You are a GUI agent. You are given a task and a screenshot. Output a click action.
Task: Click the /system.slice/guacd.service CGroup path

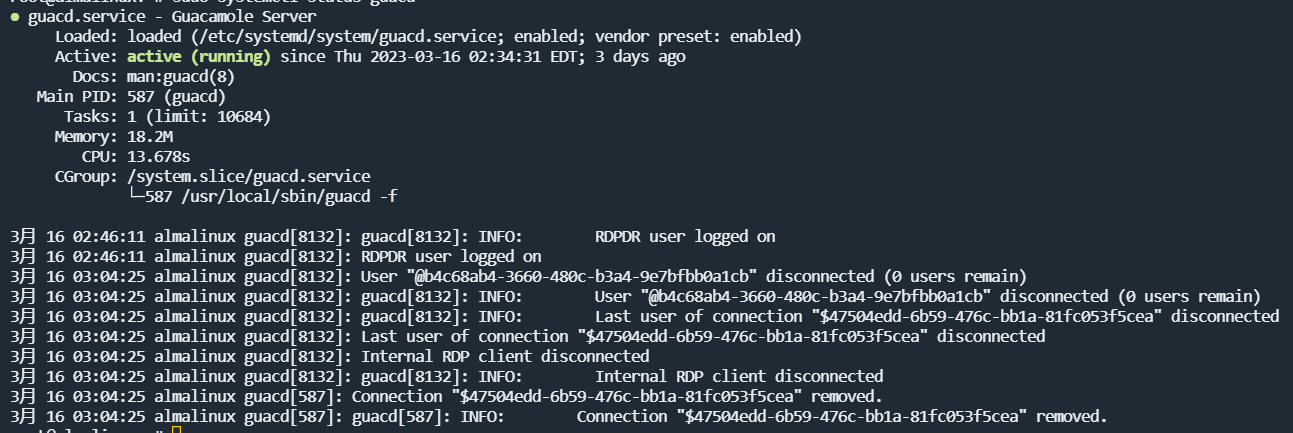coord(249,177)
